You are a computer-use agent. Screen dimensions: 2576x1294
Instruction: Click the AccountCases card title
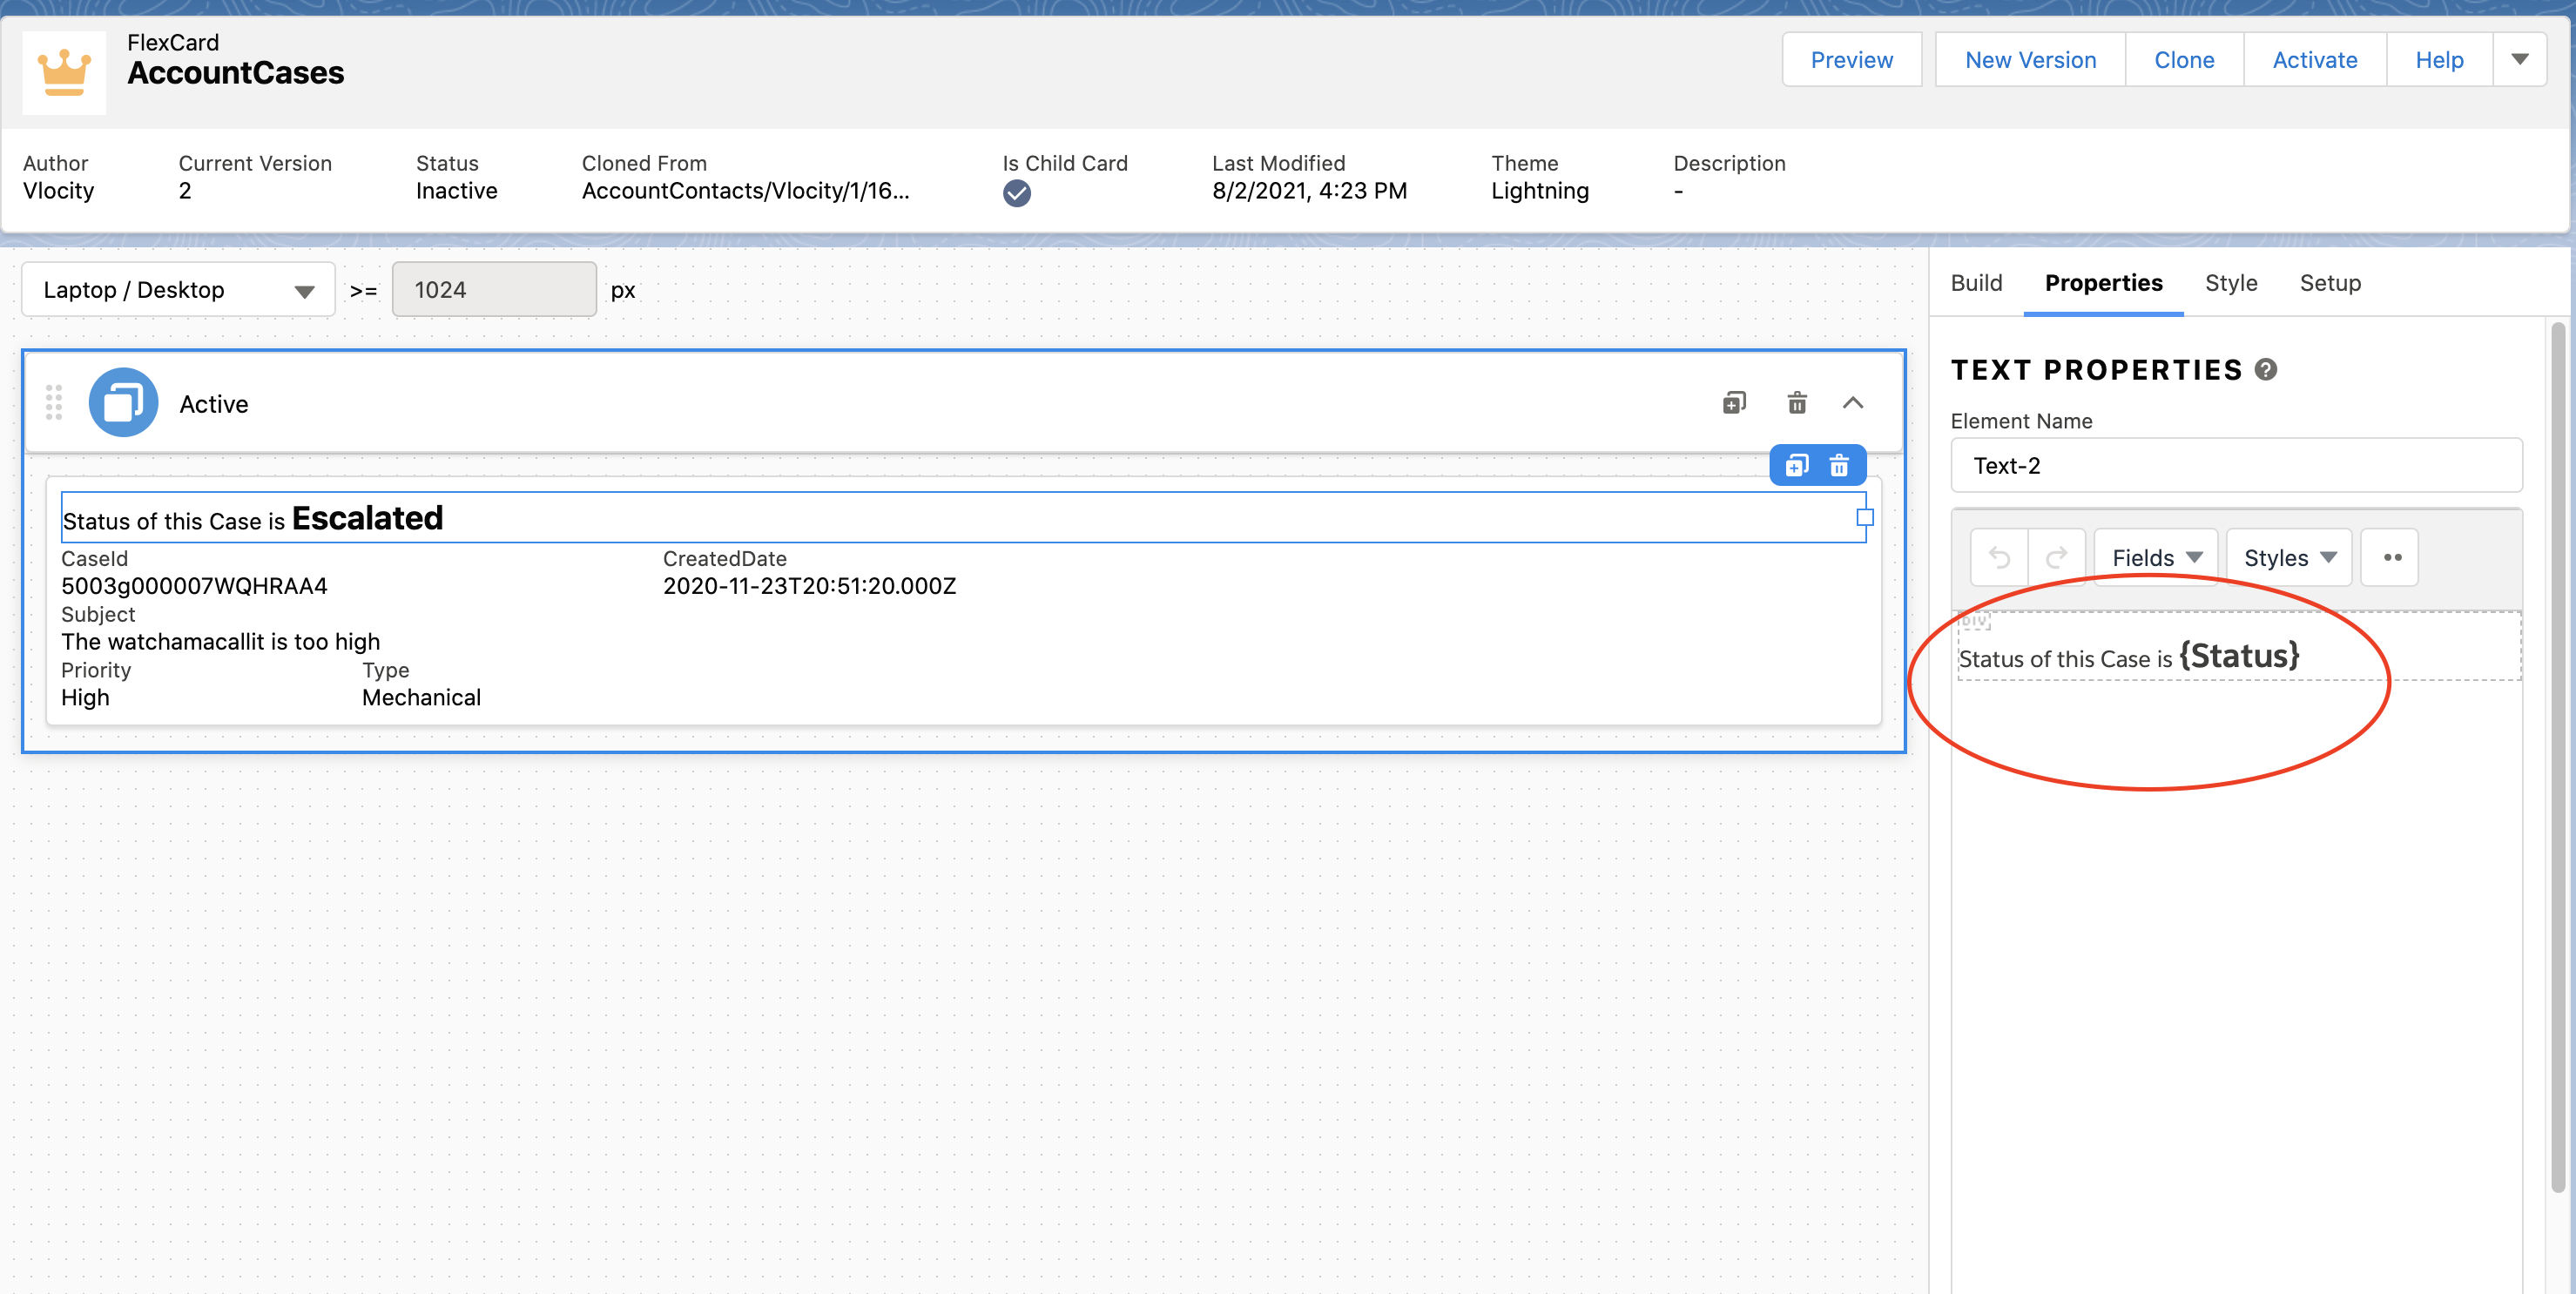point(235,73)
